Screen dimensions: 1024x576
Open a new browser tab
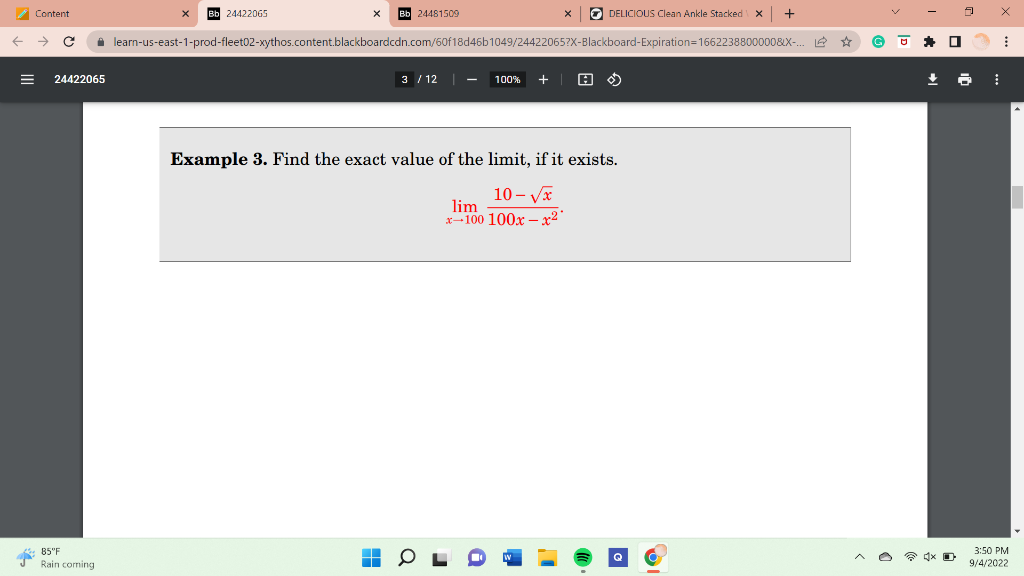coord(789,14)
